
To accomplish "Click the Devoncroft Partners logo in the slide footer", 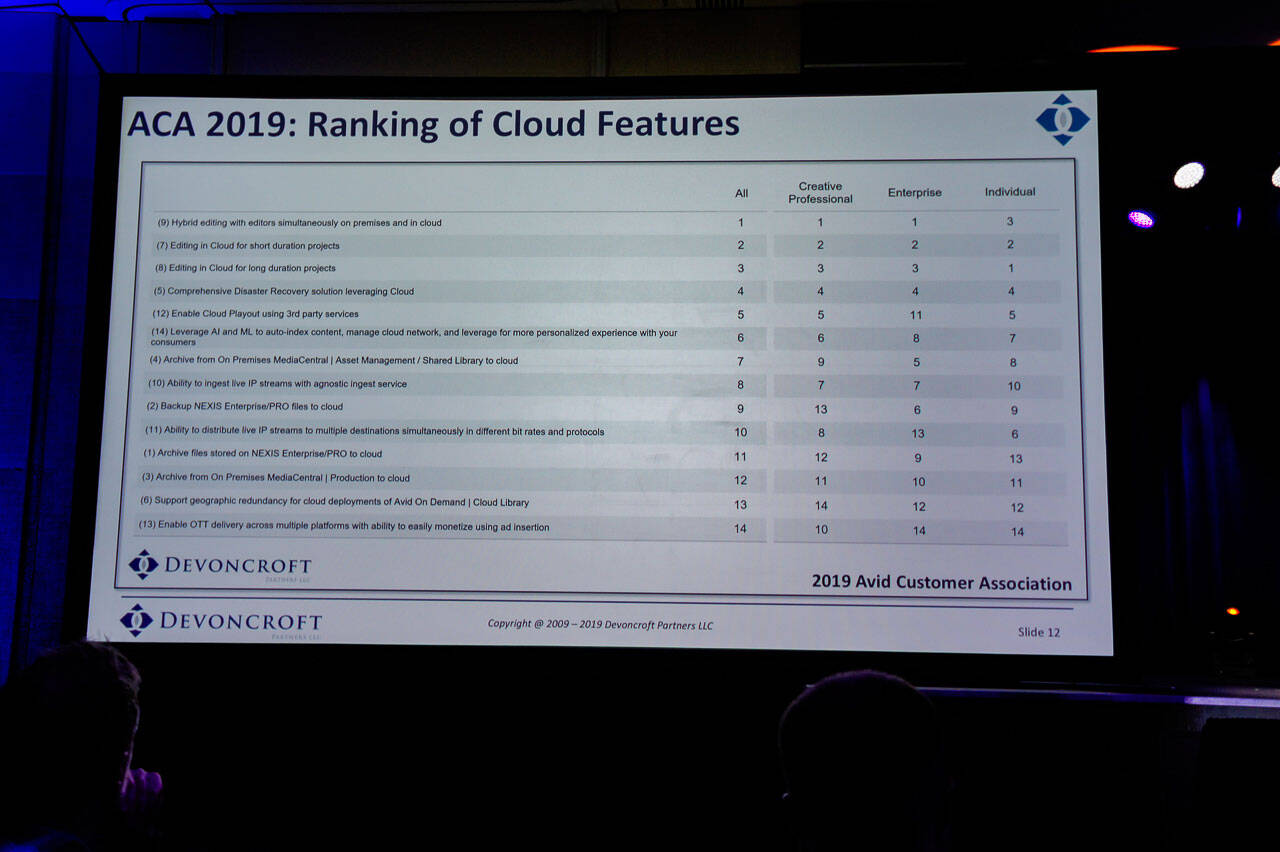I will [221, 621].
